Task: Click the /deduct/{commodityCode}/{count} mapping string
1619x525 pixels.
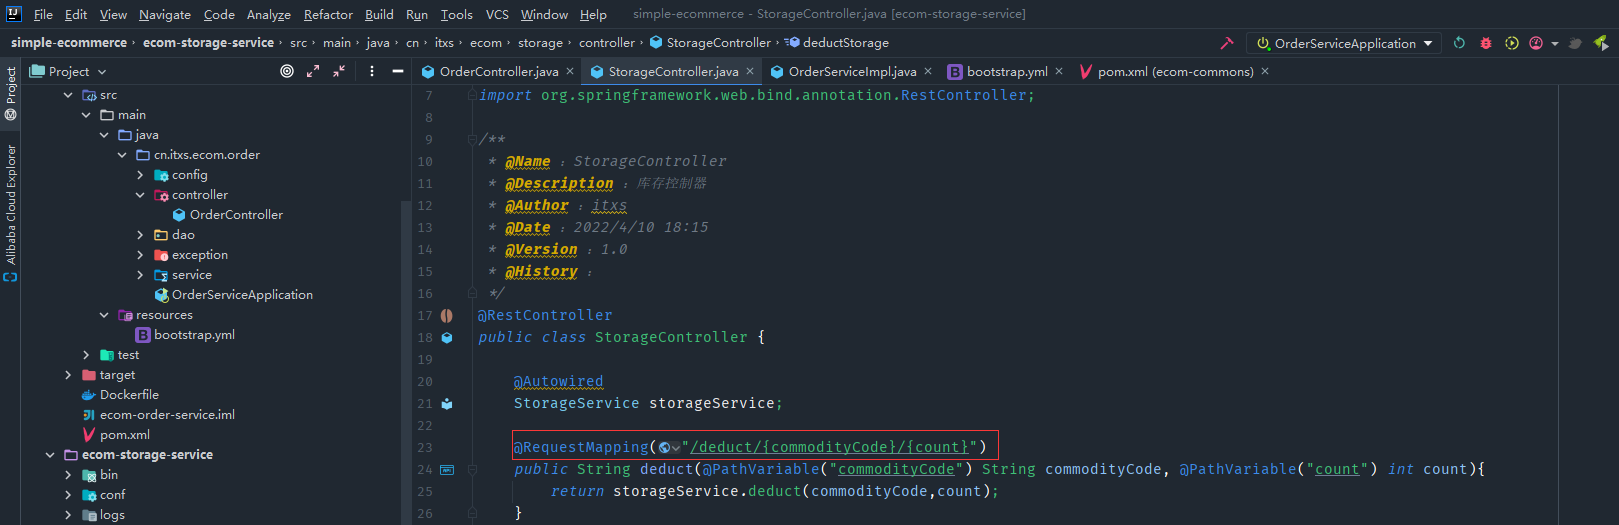Action: [x=829, y=447]
